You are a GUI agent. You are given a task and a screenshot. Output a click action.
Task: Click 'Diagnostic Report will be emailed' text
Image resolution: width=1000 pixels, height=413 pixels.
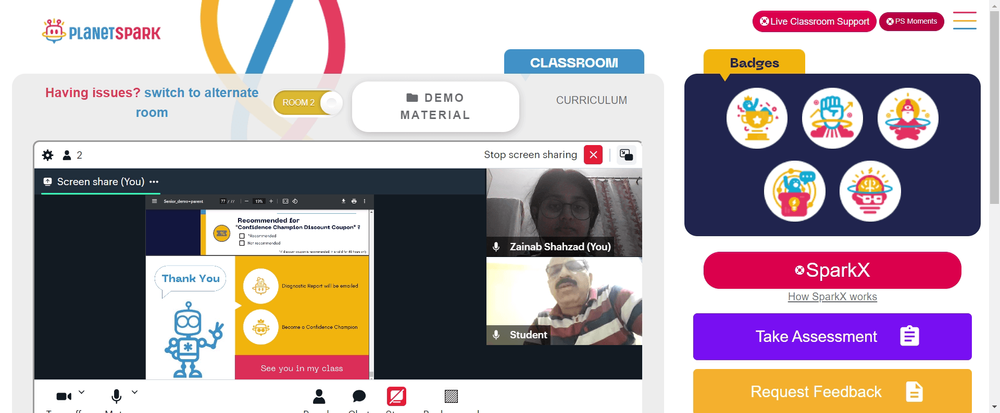[x=320, y=286]
